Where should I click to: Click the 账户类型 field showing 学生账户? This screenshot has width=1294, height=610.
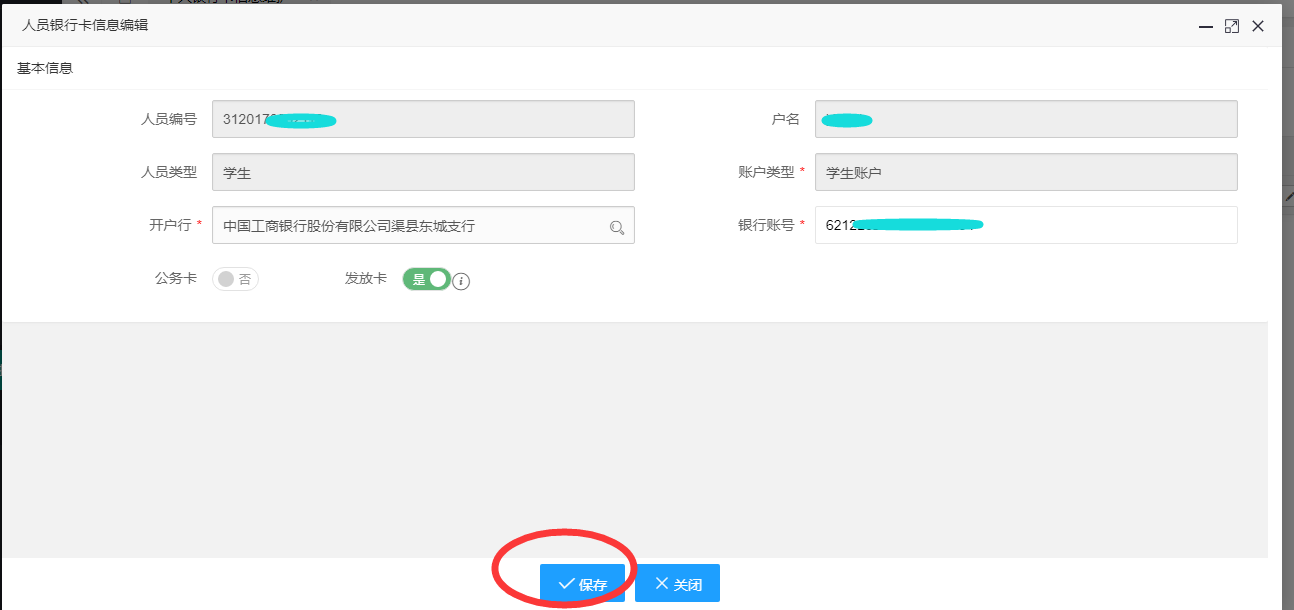point(1025,172)
